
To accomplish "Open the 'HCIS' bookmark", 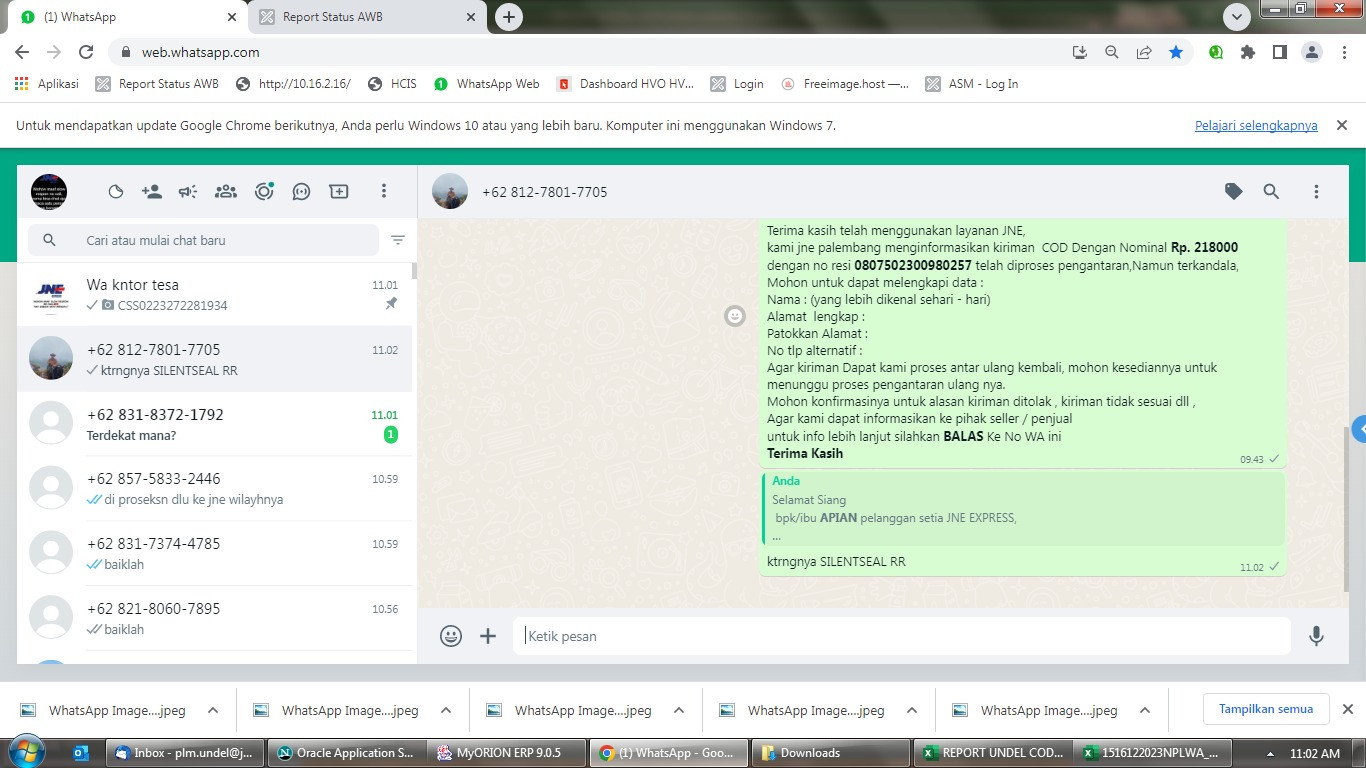I will 392,84.
